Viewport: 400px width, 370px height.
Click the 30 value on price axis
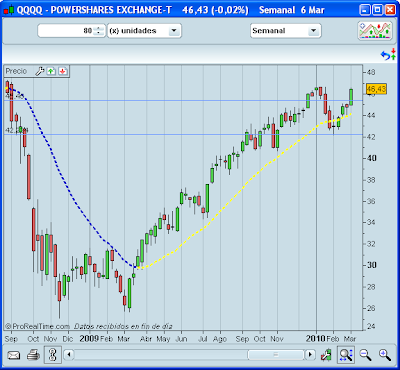pyautogui.click(x=371, y=265)
